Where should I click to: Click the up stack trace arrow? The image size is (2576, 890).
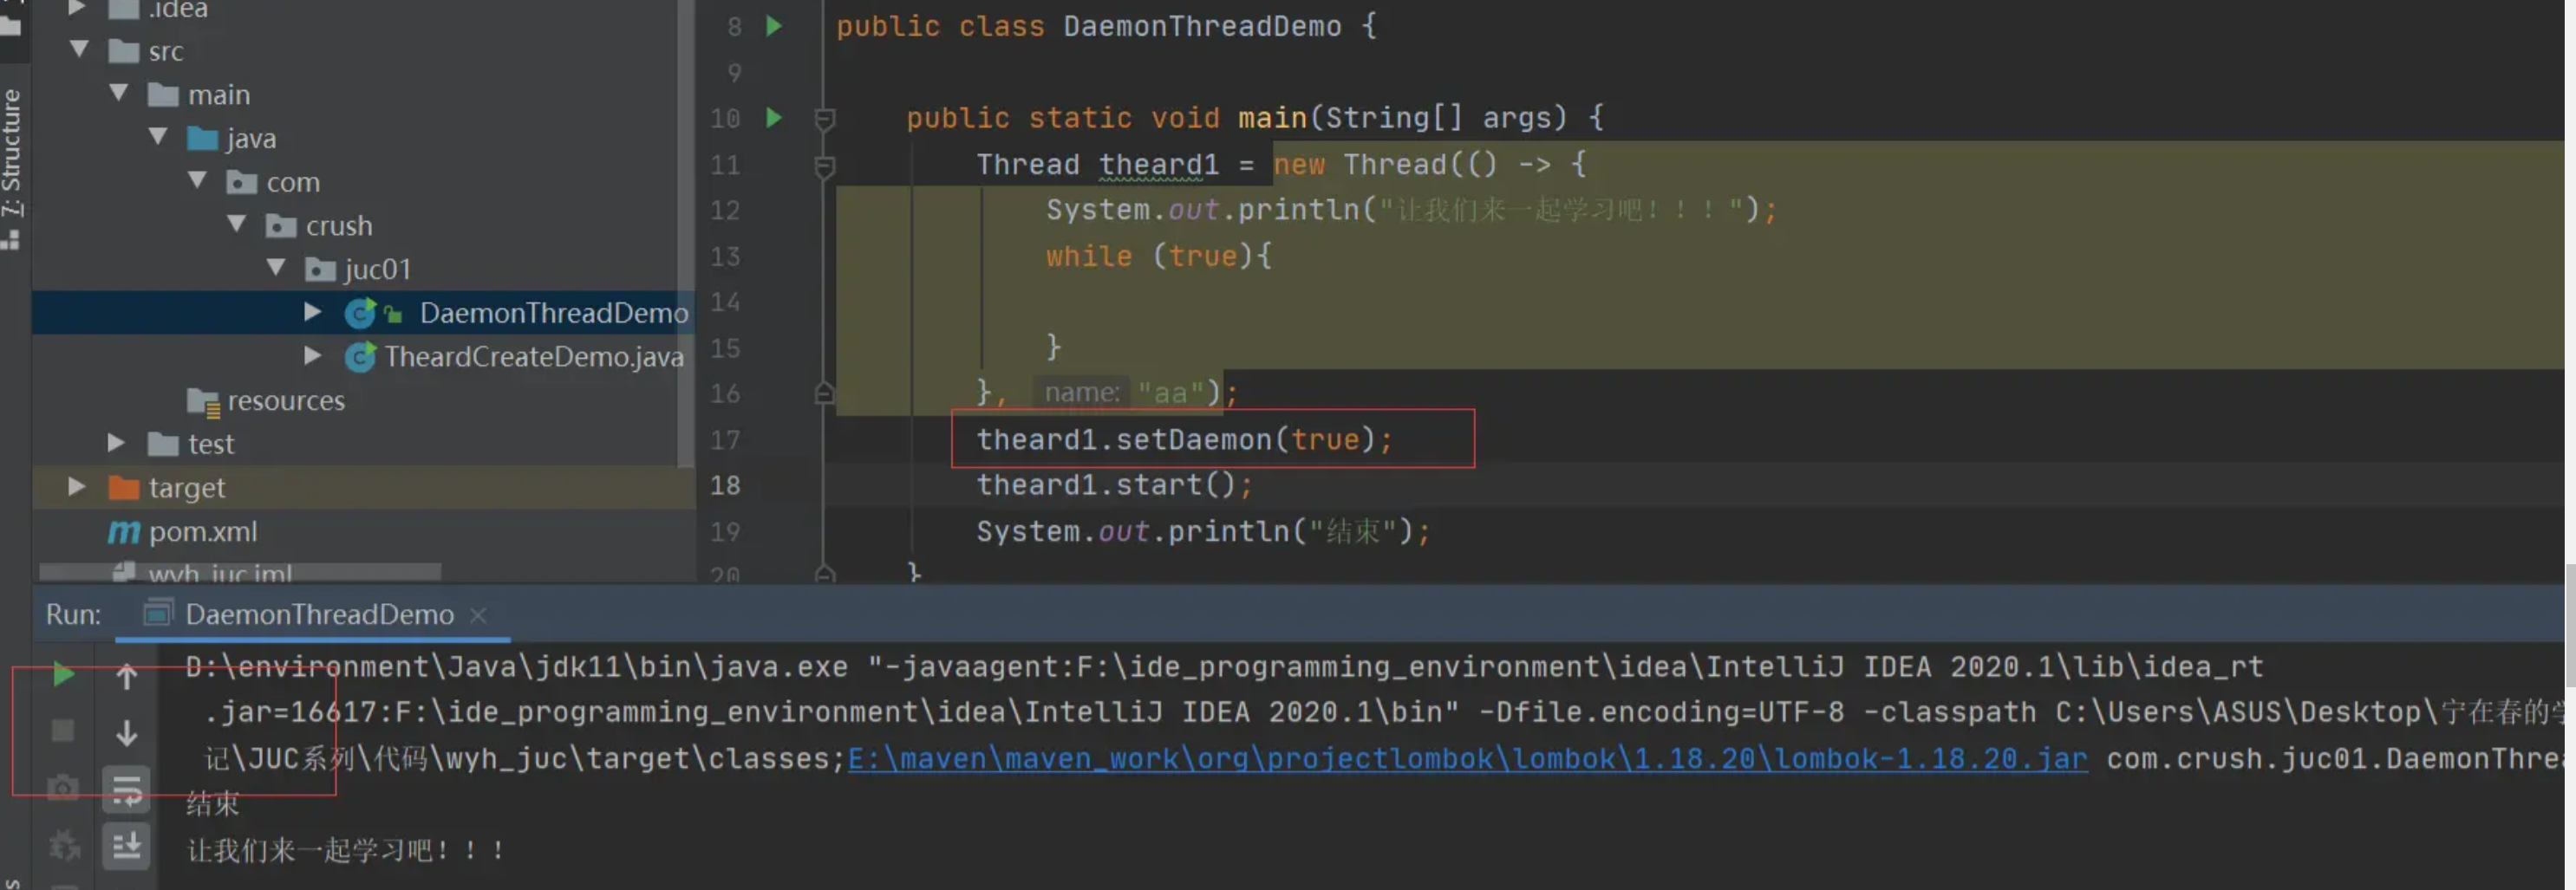click(x=127, y=677)
